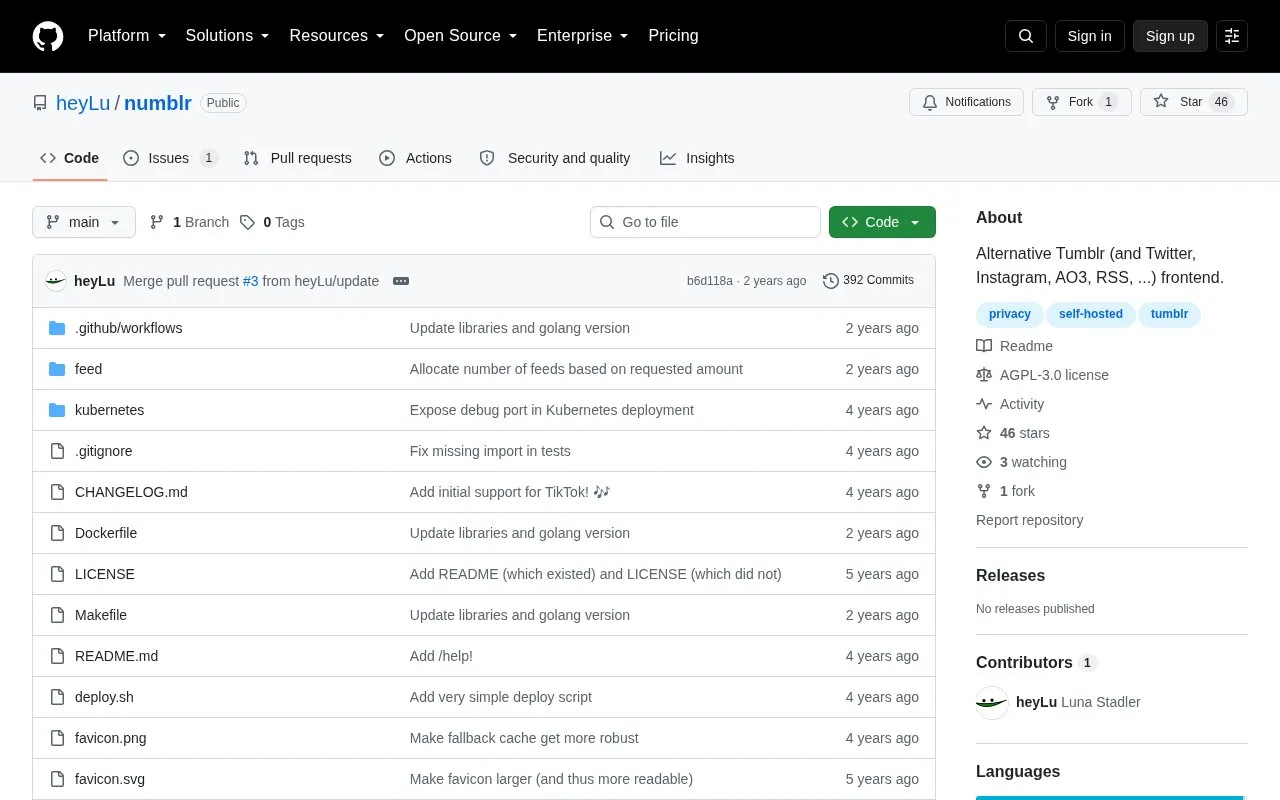Open the self-hosted topic tag

click(x=1090, y=314)
